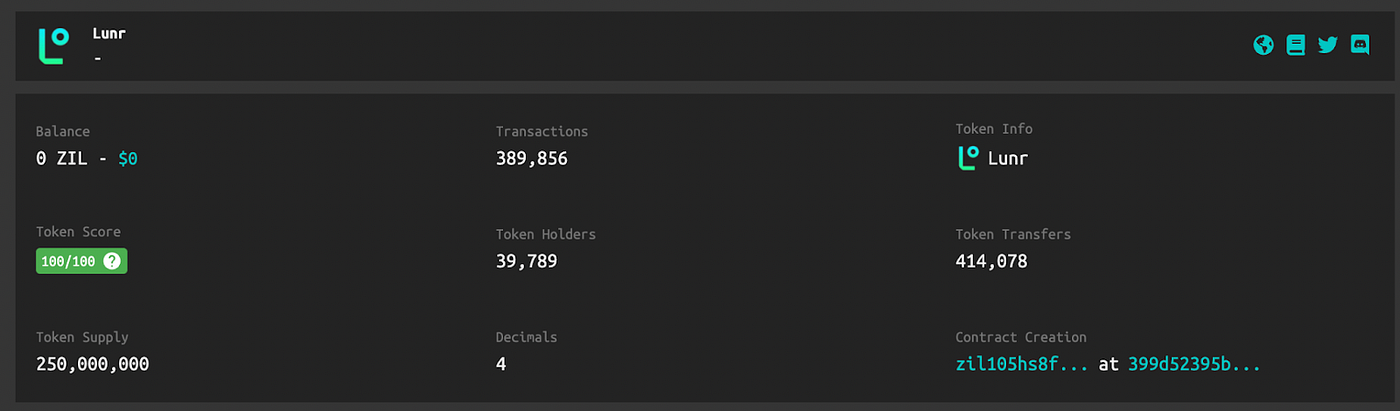Click the Lunr logo under Token Info
Image resolution: width=1400 pixels, height=411 pixels.
tap(967, 158)
